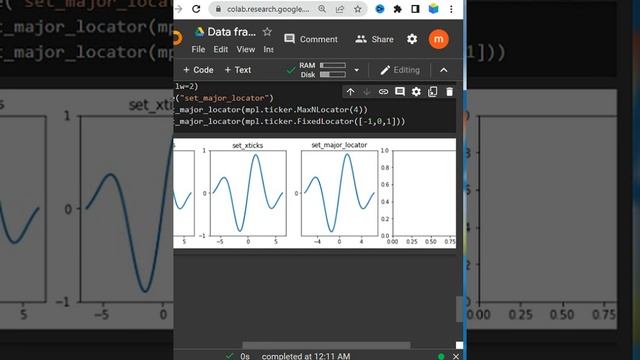
Task: Open the cell settings gear
Action: [x=416, y=92]
